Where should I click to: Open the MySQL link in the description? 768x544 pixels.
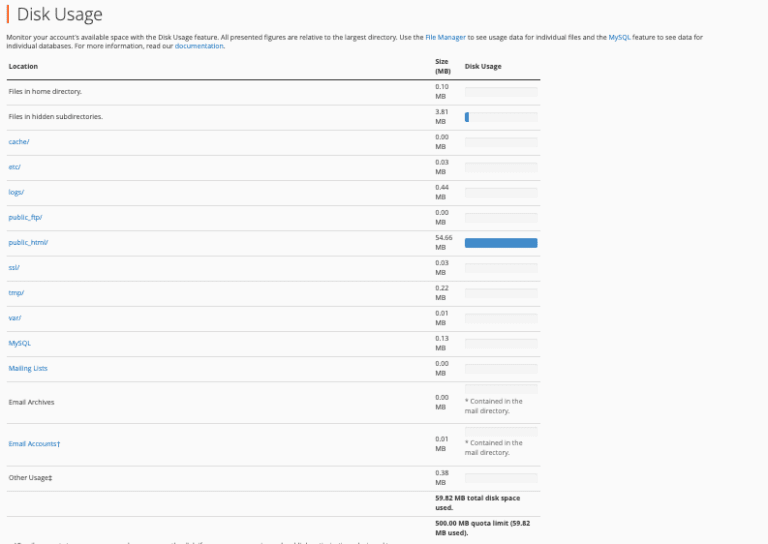(619, 37)
